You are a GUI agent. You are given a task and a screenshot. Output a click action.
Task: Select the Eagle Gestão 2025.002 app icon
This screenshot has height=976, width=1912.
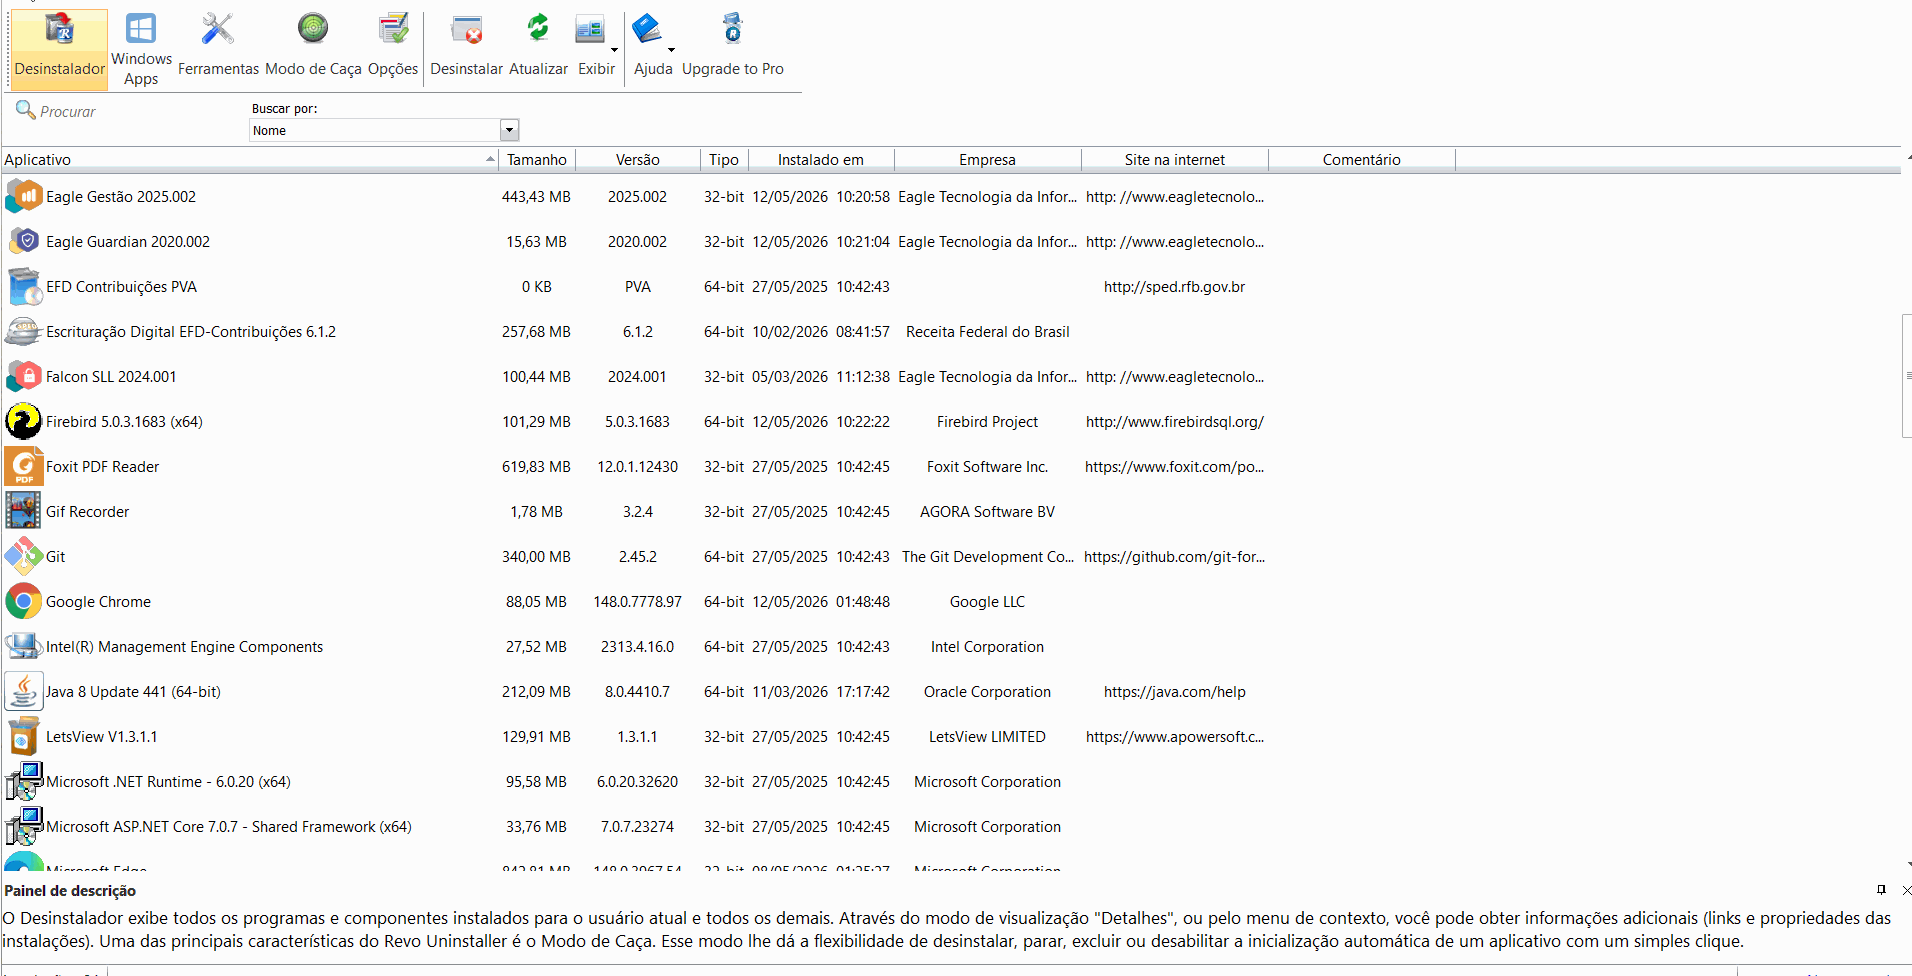pos(24,197)
